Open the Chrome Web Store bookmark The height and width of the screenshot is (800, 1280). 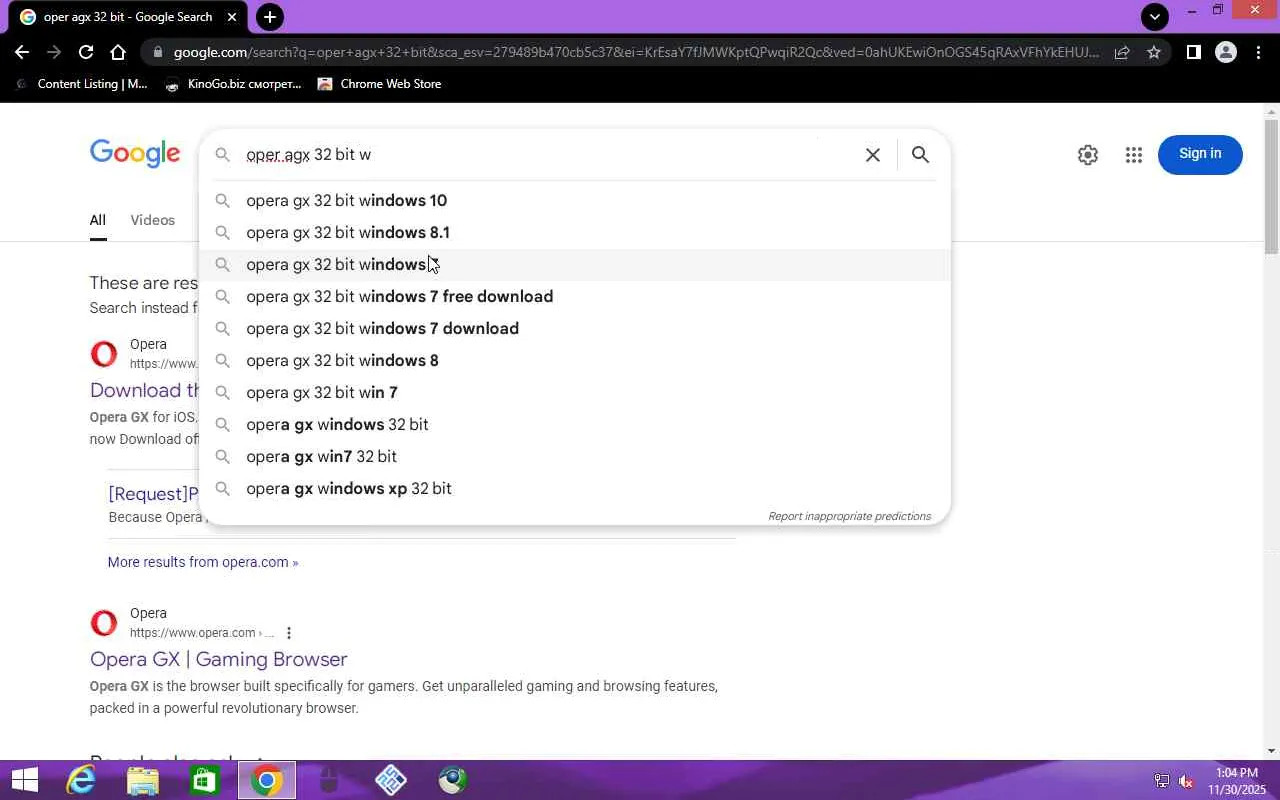[x=380, y=84]
